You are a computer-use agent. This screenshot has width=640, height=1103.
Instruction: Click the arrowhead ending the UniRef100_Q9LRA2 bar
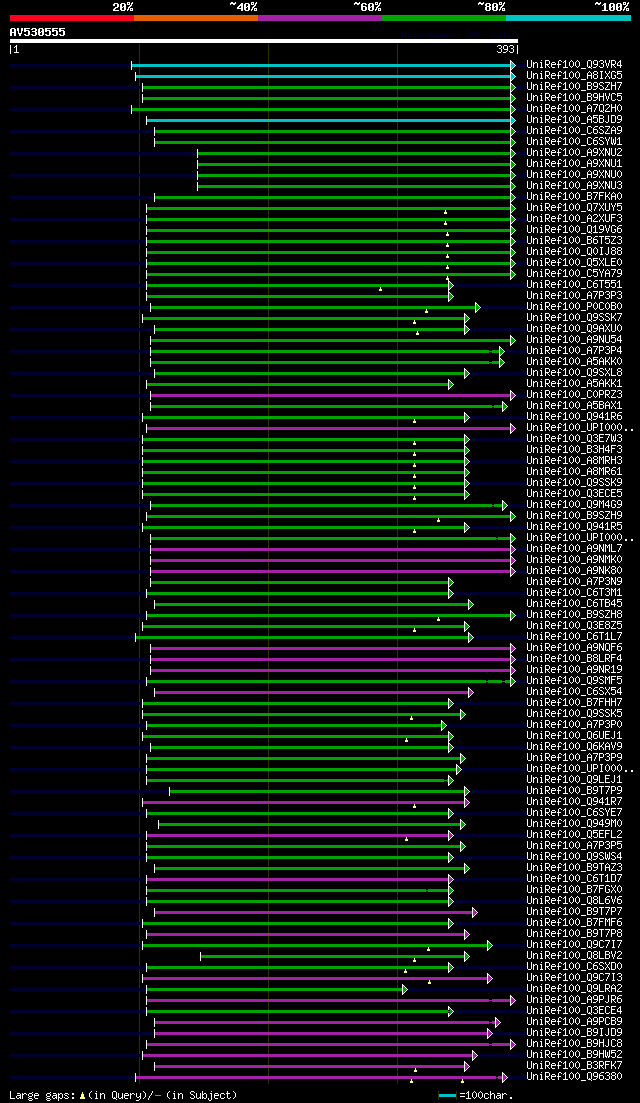coord(404,990)
